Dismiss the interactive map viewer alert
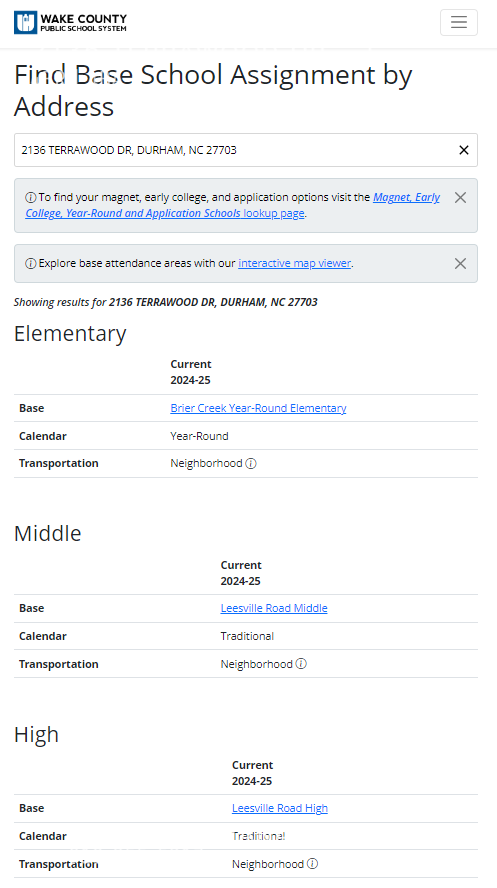Viewport: 497px width, 888px height. coord(460,263)
